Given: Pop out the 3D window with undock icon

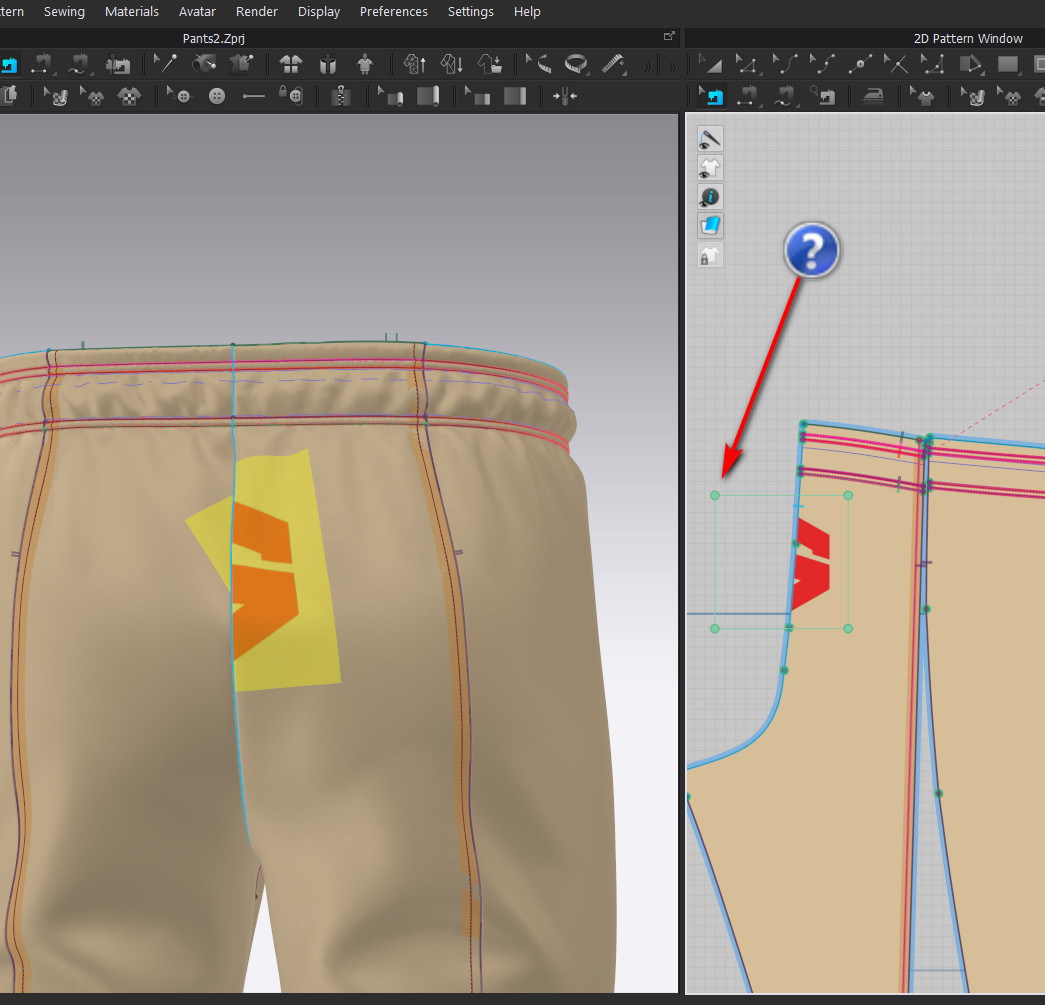Looking at the screenshot, I should pos(669,36).
